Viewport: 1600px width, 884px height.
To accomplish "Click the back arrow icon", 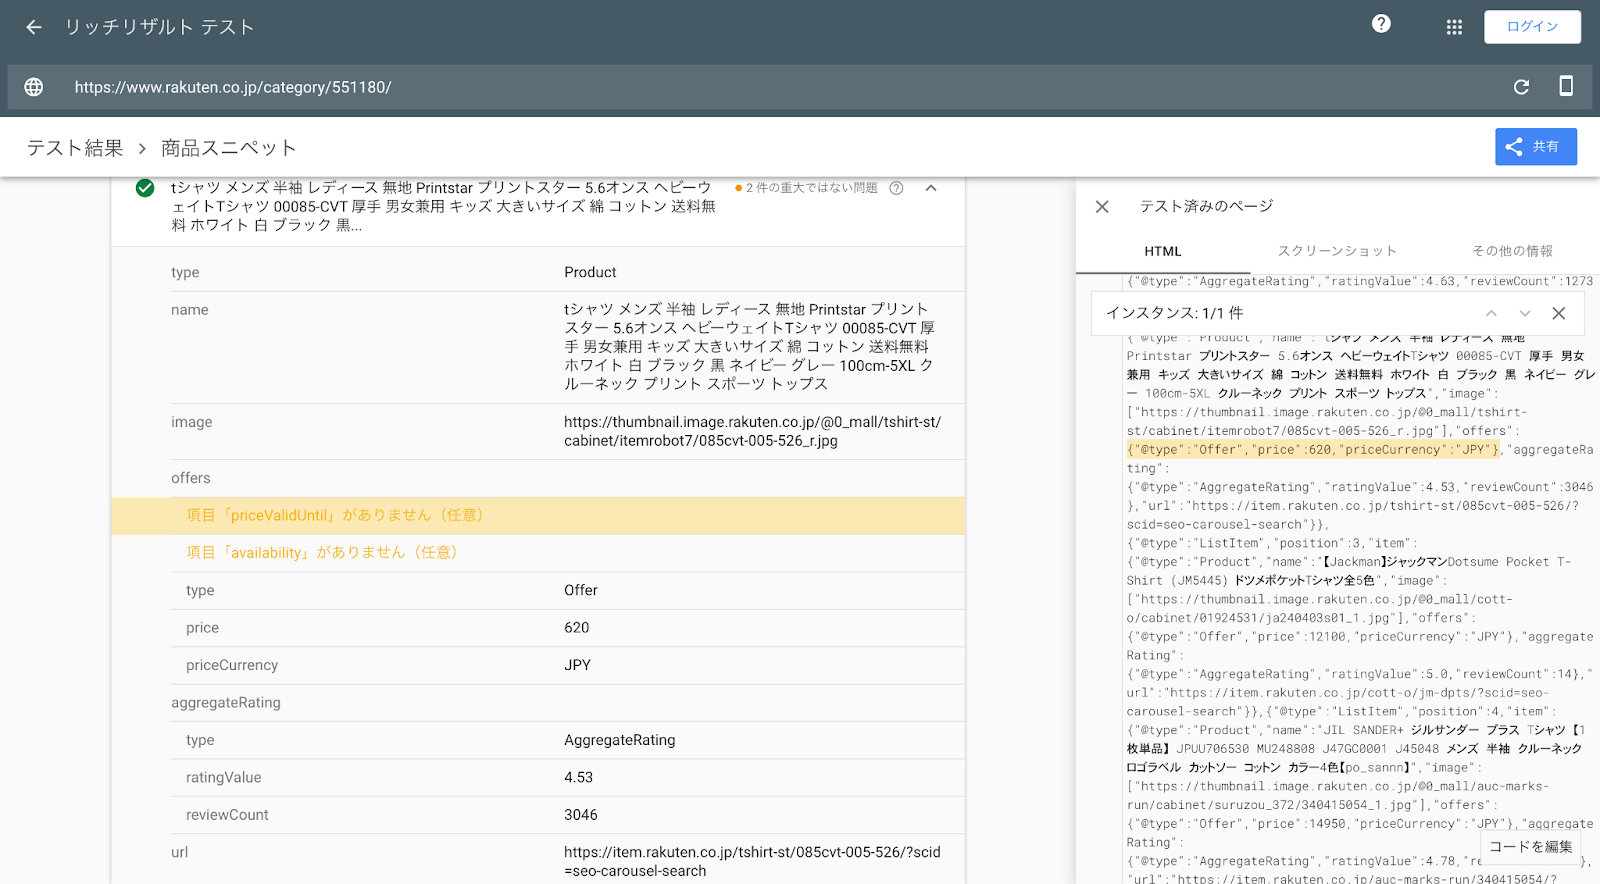I will coord(34,27).
